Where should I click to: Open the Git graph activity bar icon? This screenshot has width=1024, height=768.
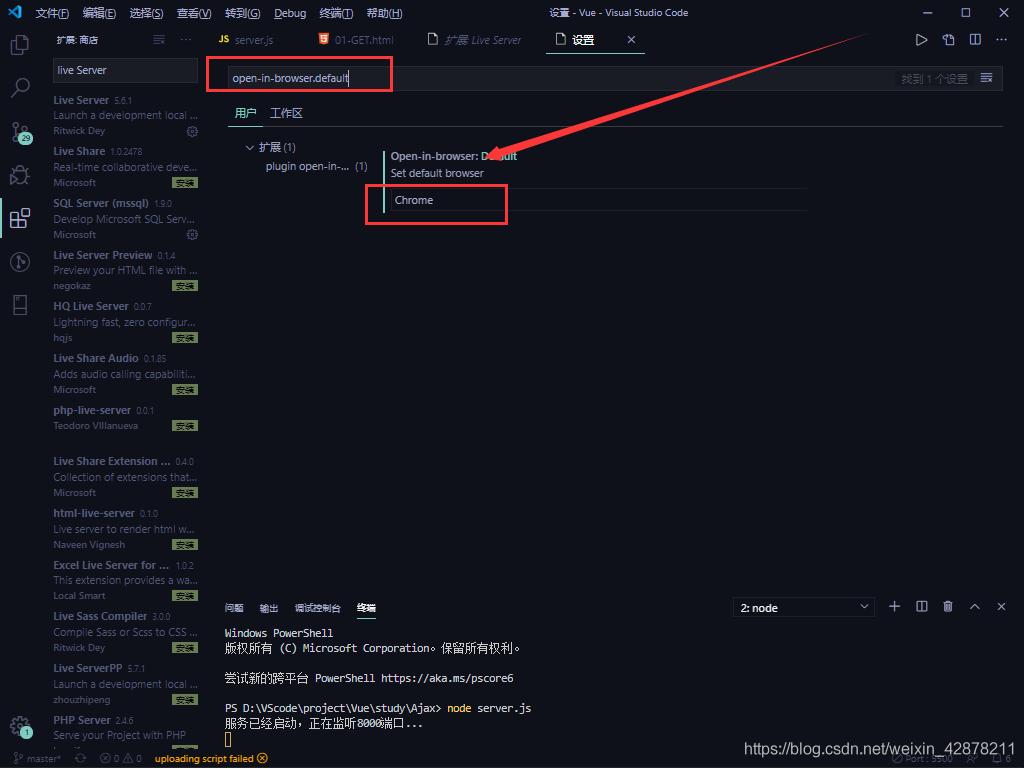(x=20, y=262)
